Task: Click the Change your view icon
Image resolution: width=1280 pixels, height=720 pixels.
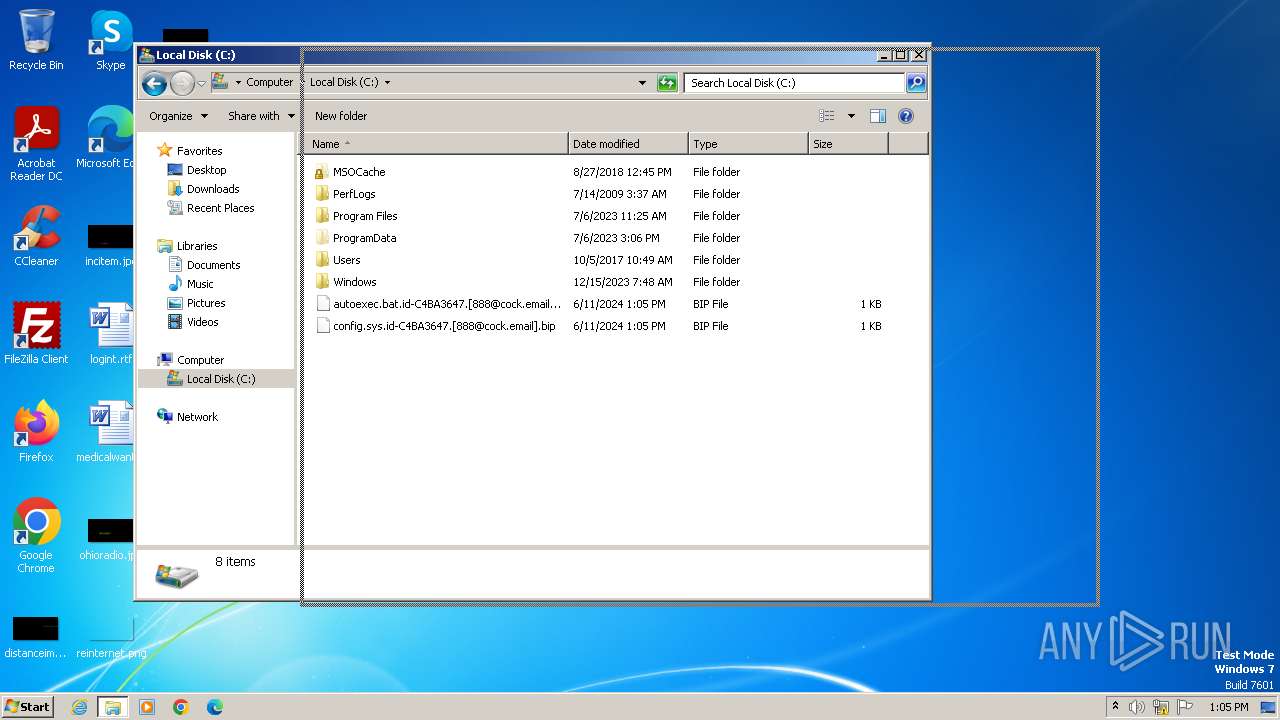Action: 826,116
